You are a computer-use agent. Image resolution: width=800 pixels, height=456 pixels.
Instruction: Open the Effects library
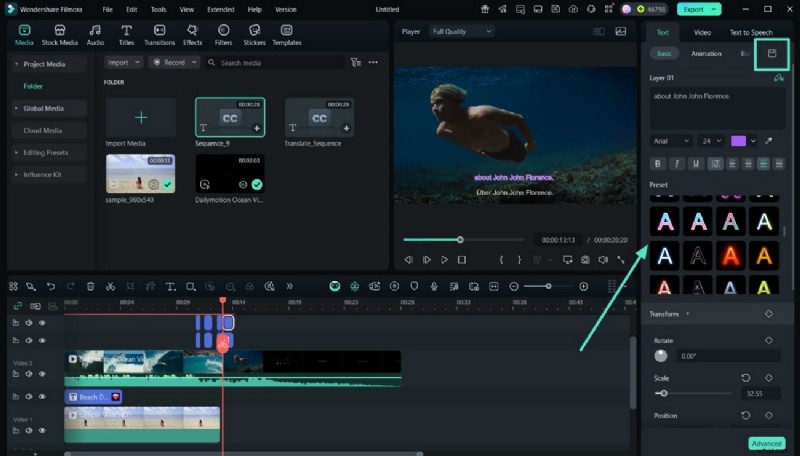click(192, 34)
